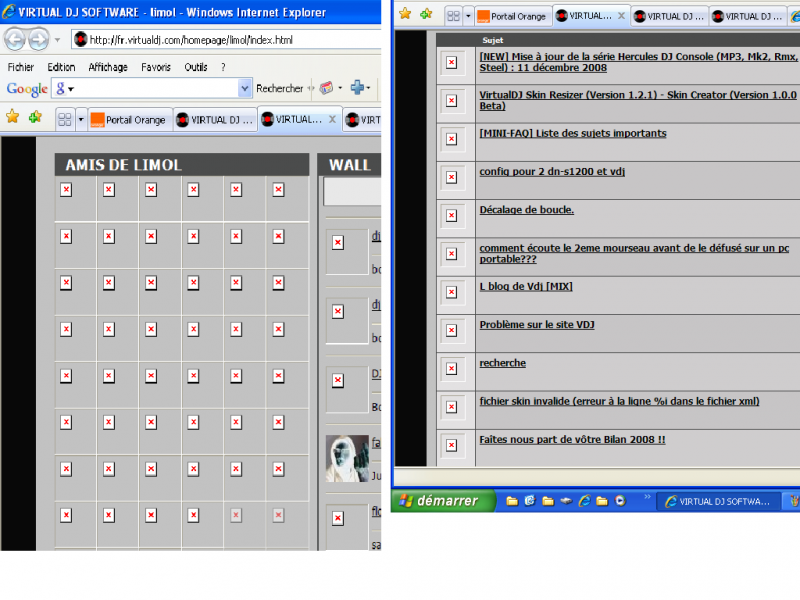
Task: Click the user photo thumbnail in the Wall
Action: click(x=347, y=458)
